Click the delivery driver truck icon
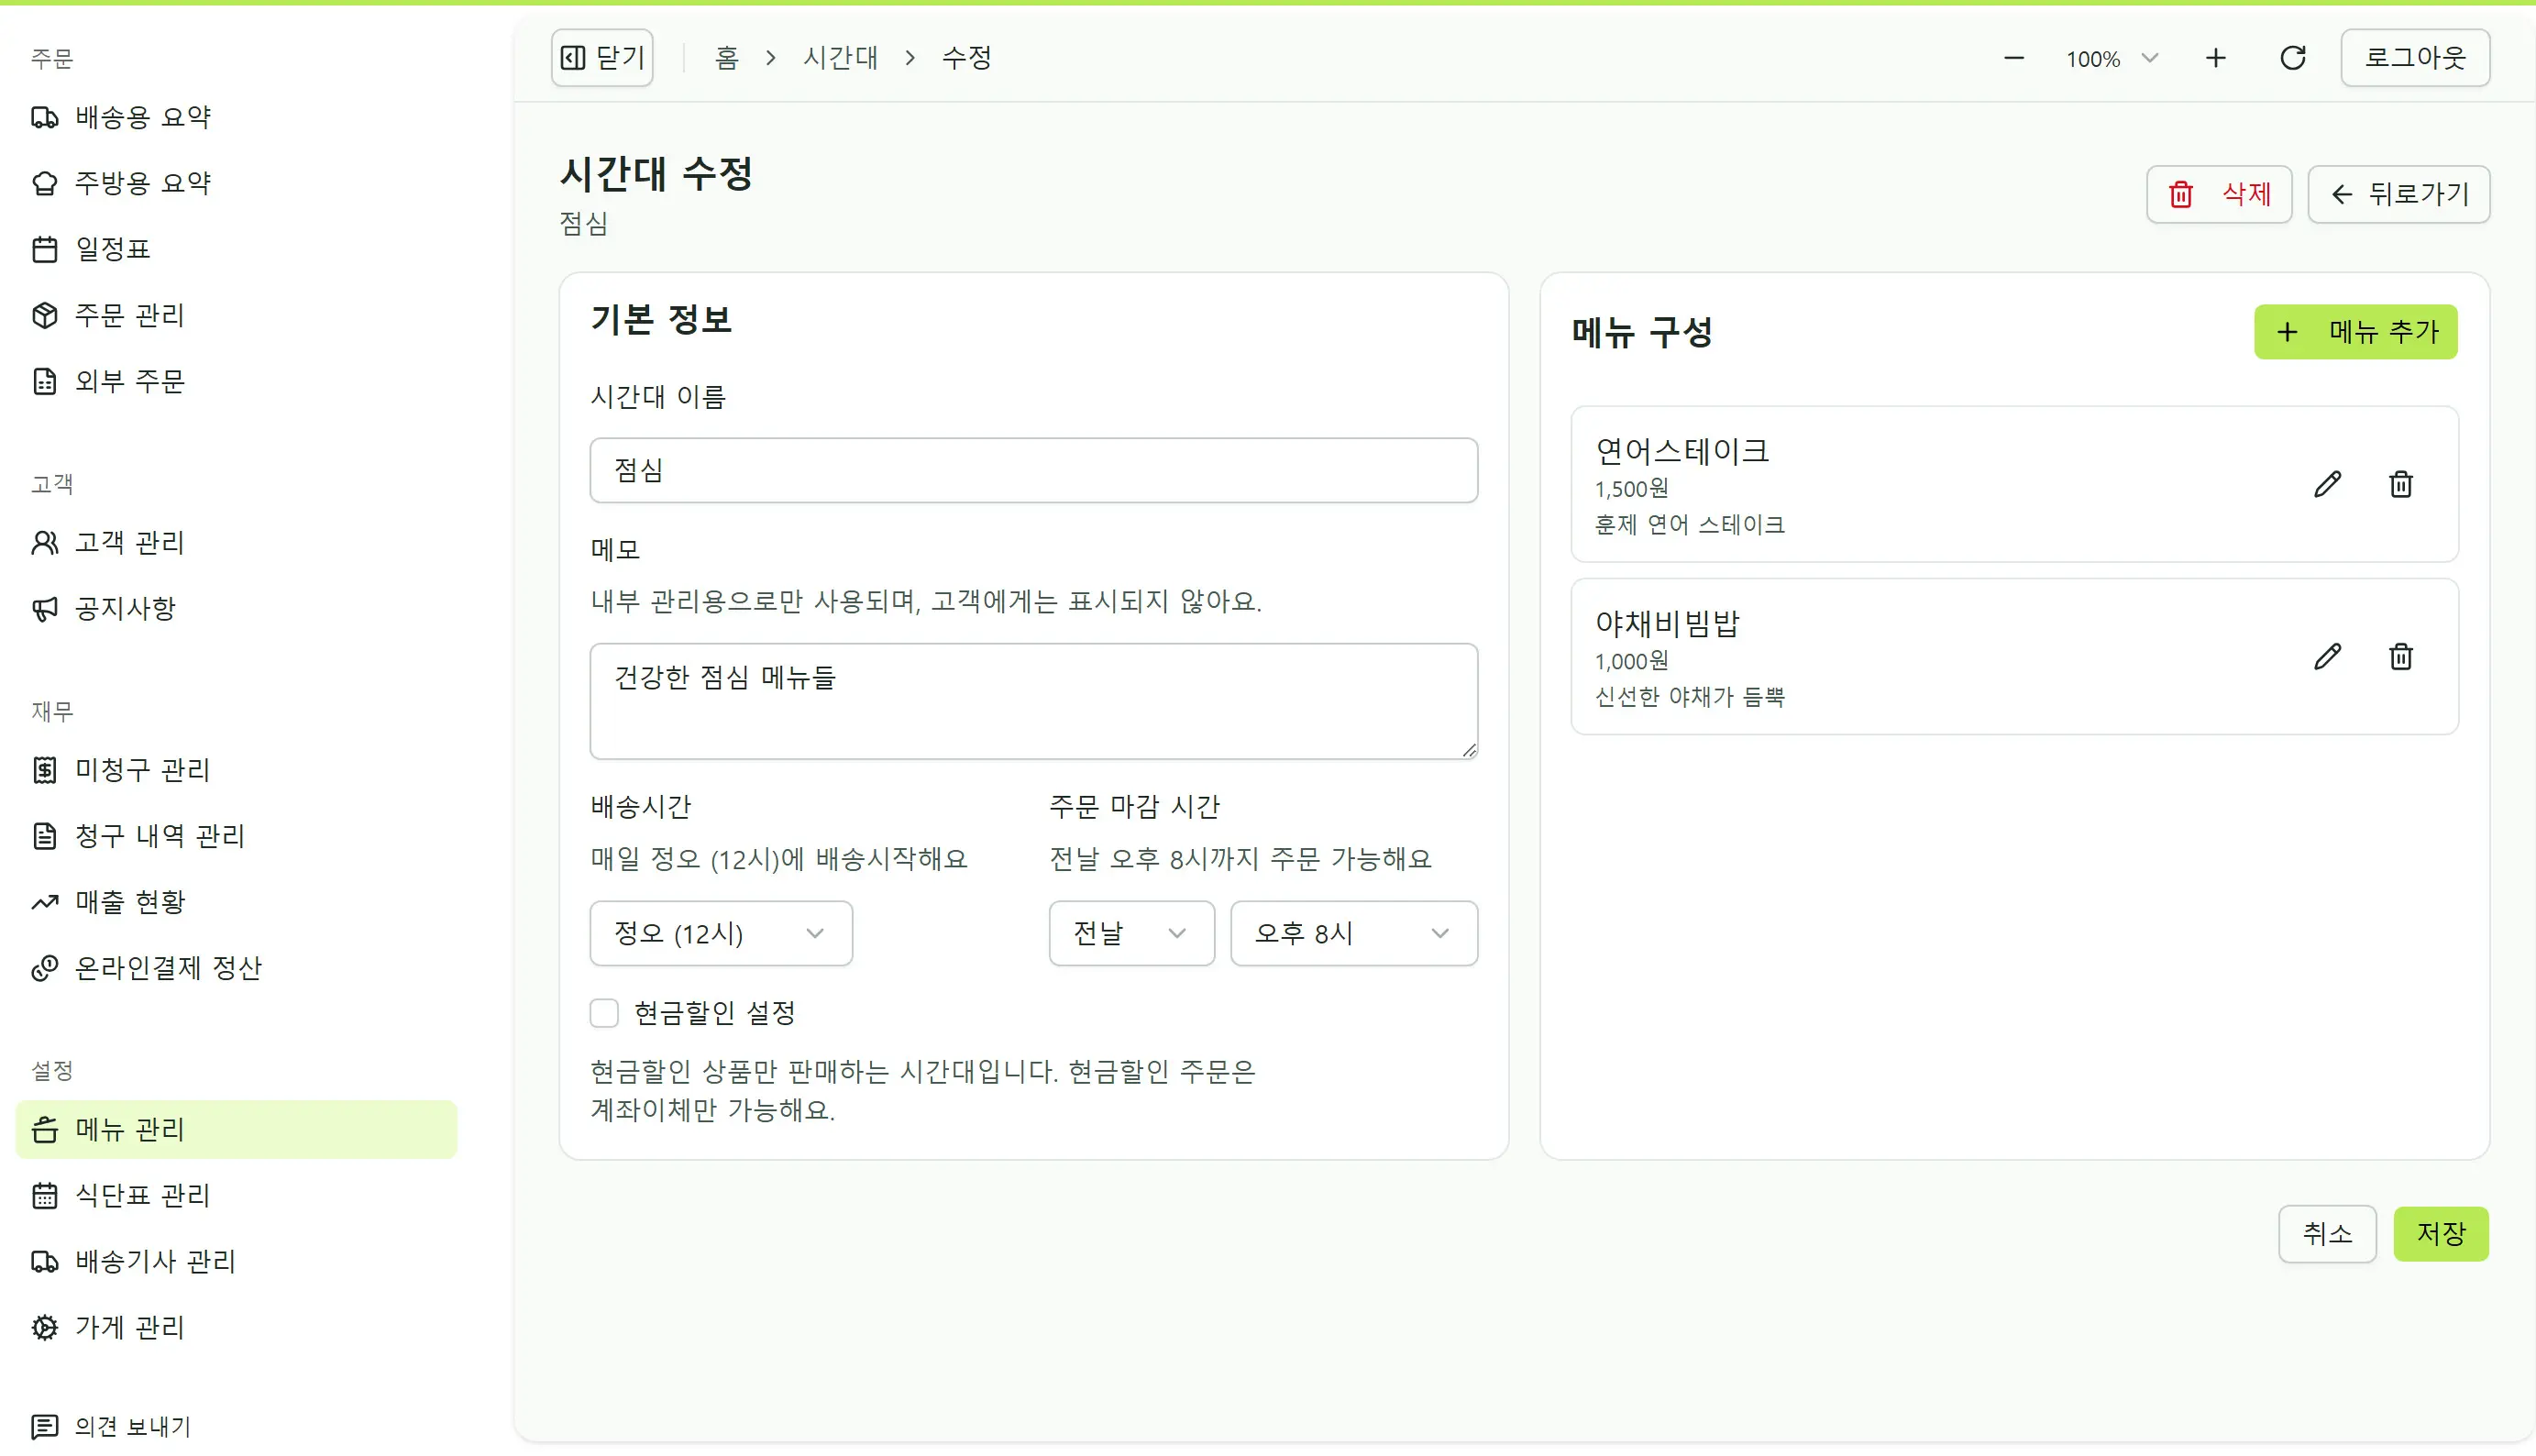Viewport: 2536px width, 1456px height. pyautogui.click(x=45, y=1261)
